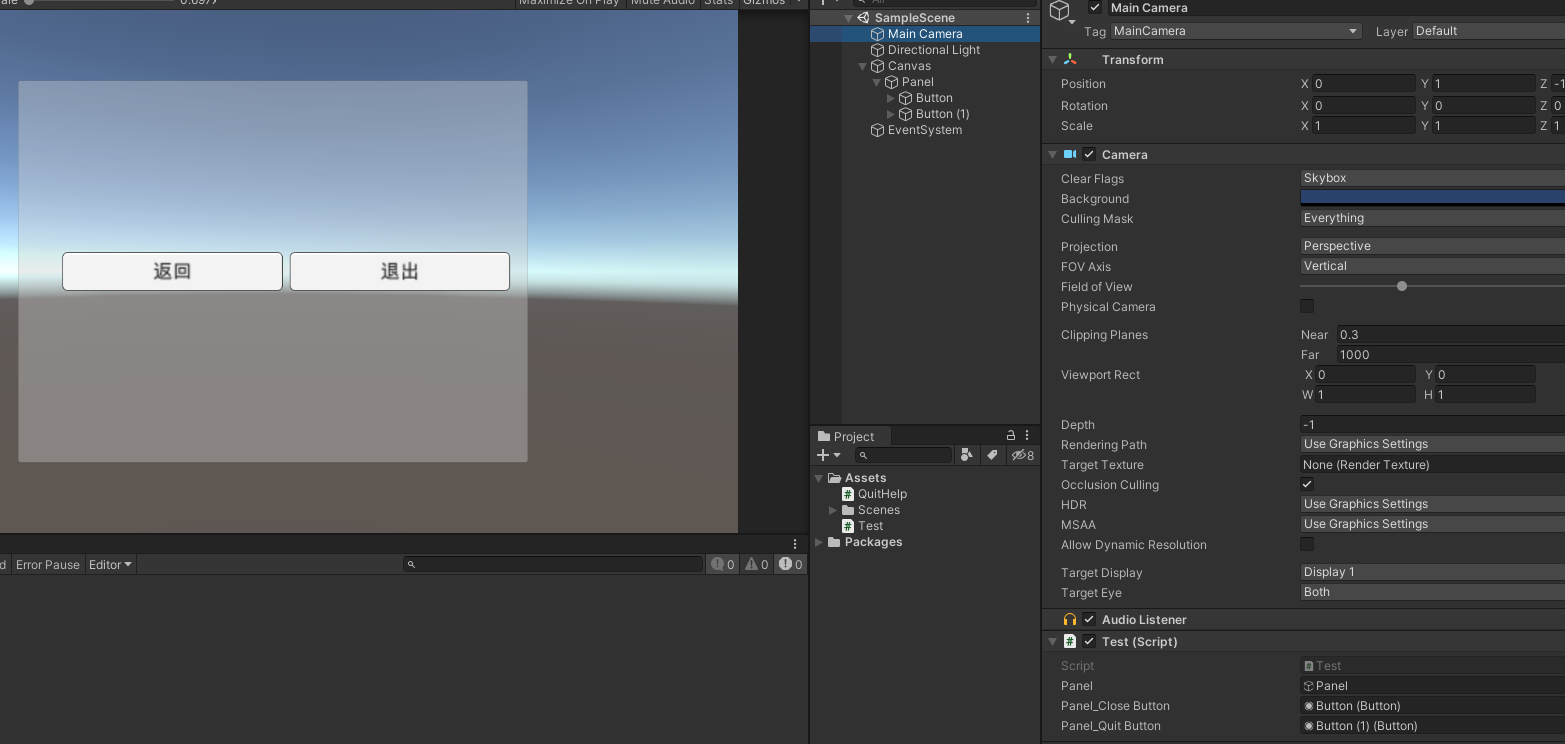
Task: Click Search by Type icon in Project
Action: coord(966,455)
